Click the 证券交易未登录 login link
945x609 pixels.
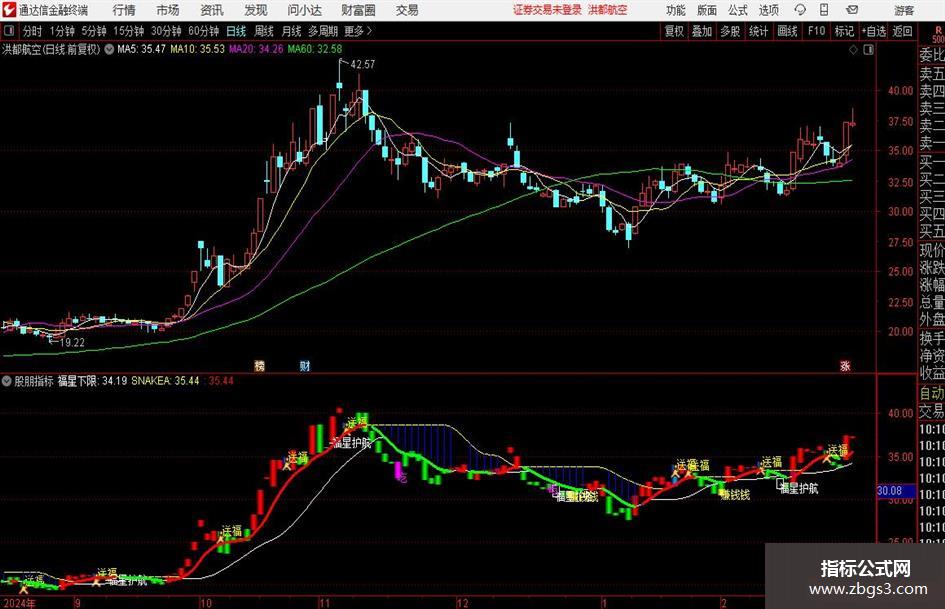pyautogui.click(x=547, y=10)
